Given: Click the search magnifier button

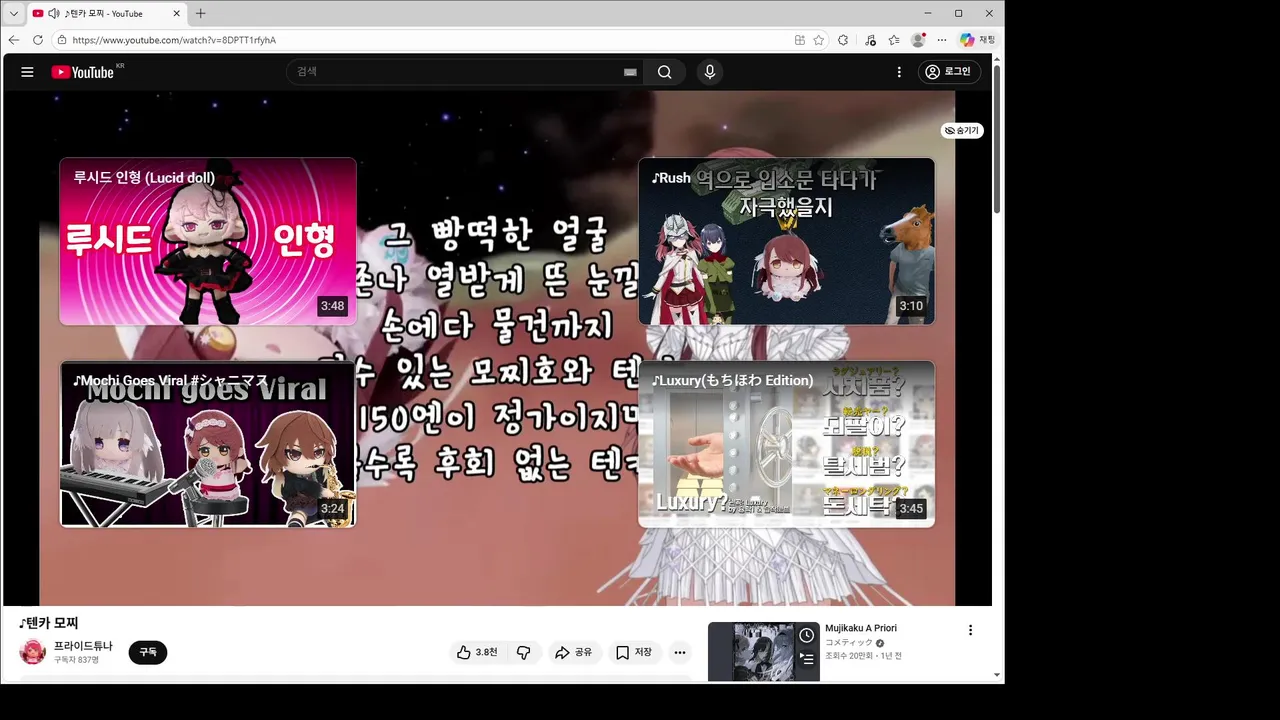Looking at the screenshot, I should click(665, 72).
